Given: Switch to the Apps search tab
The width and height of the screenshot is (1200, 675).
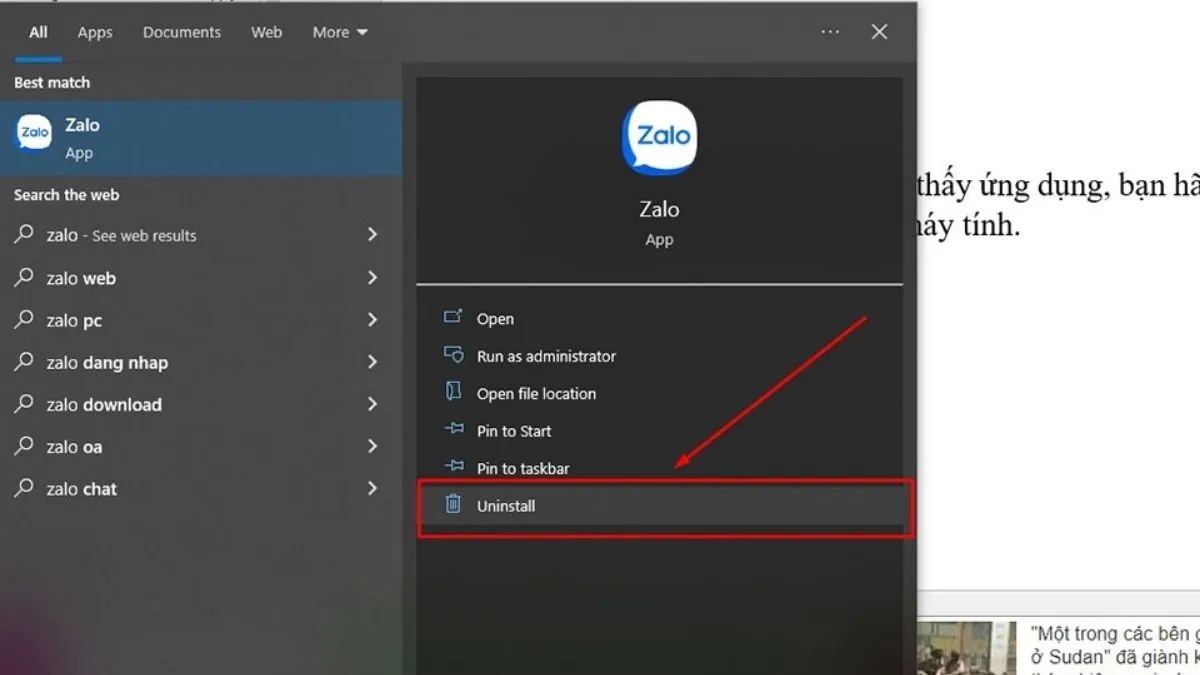Looking at the screenshot, I should pyautogui.click(x=95, y=32).
